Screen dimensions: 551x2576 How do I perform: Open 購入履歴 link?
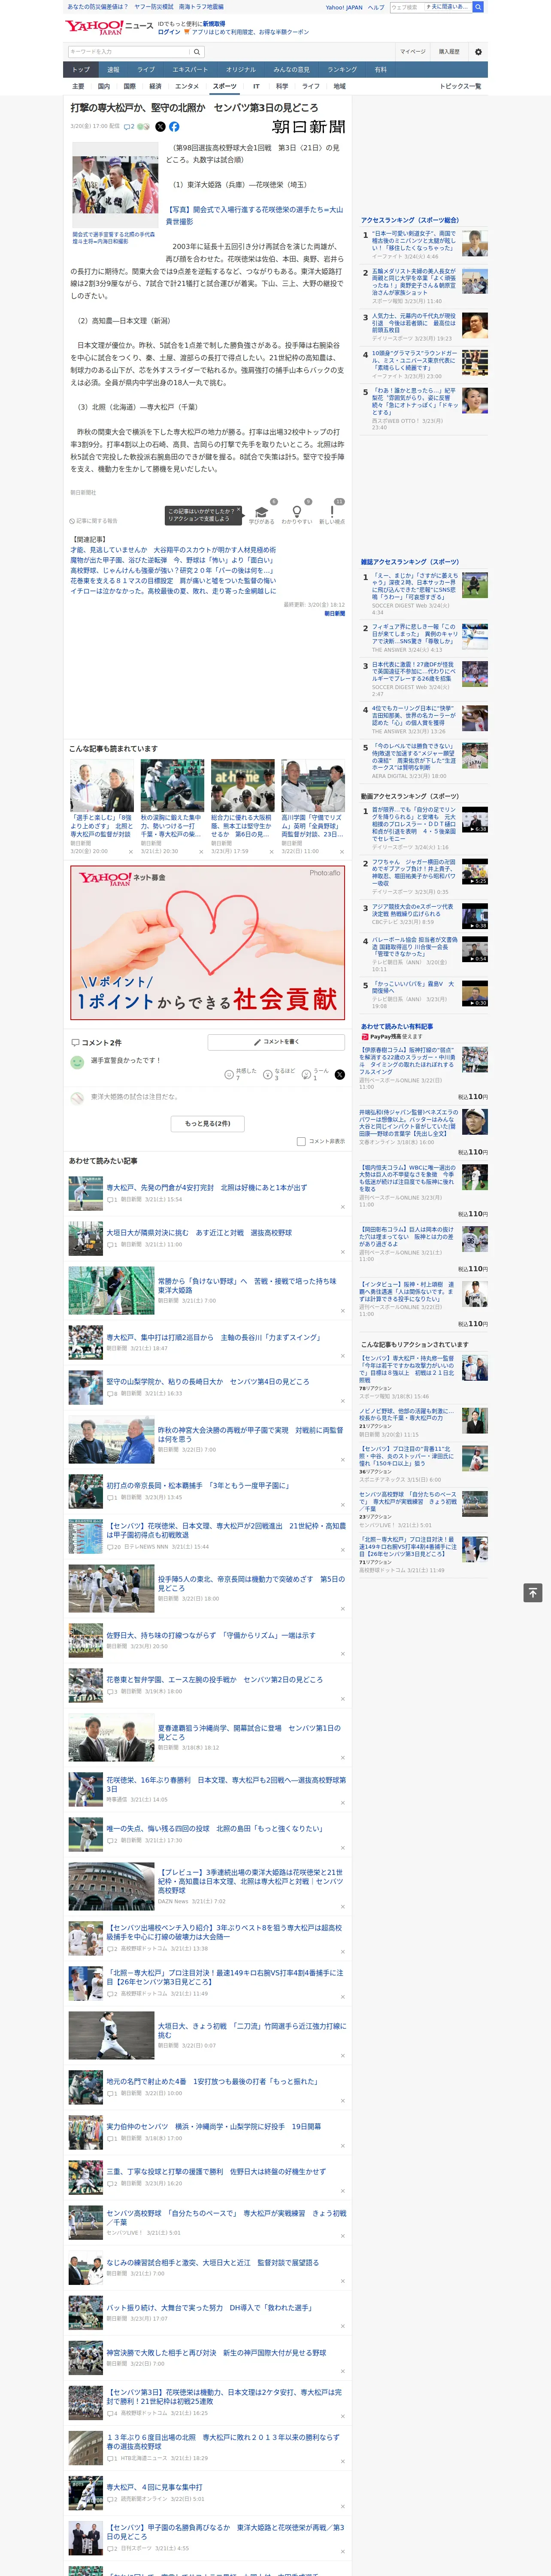pos(449,51)
